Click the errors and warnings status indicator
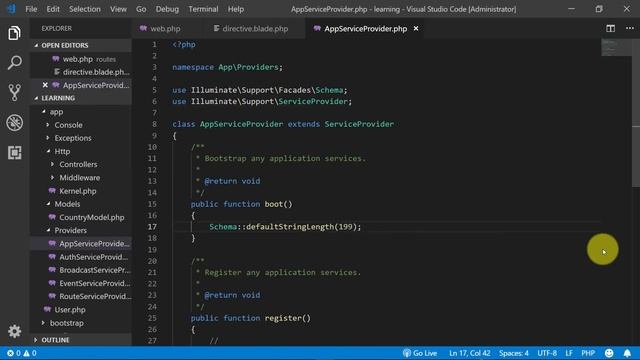The width and height of the screenshot is (640, 360). (22, 353)
